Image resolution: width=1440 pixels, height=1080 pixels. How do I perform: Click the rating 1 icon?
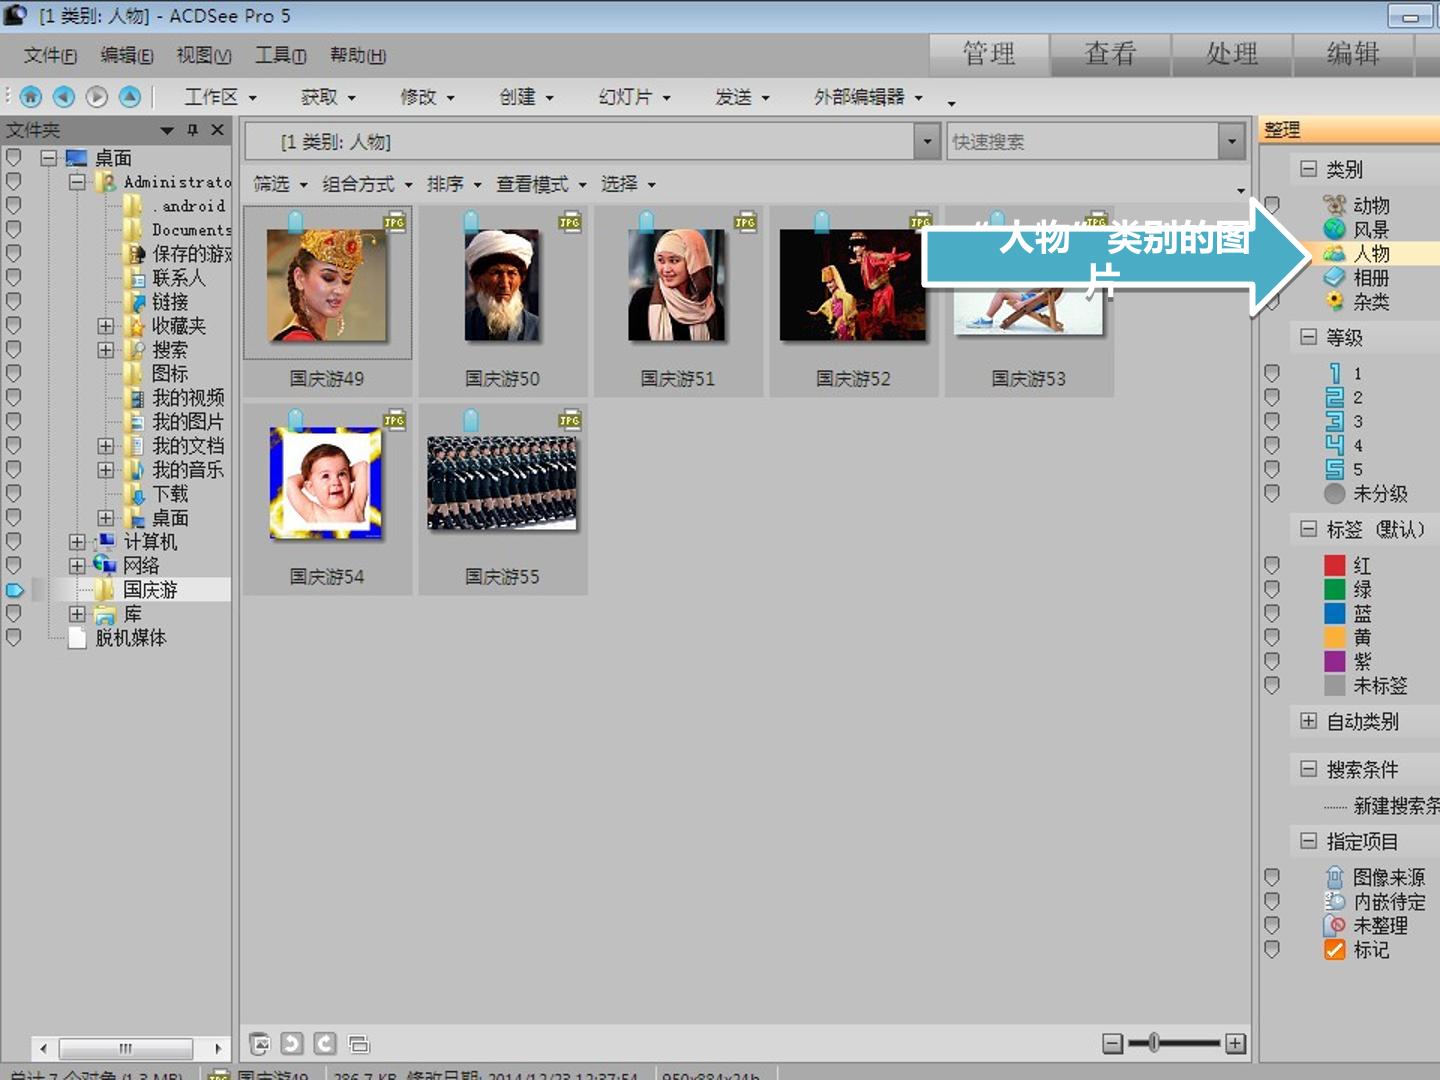pos(1334,373)
